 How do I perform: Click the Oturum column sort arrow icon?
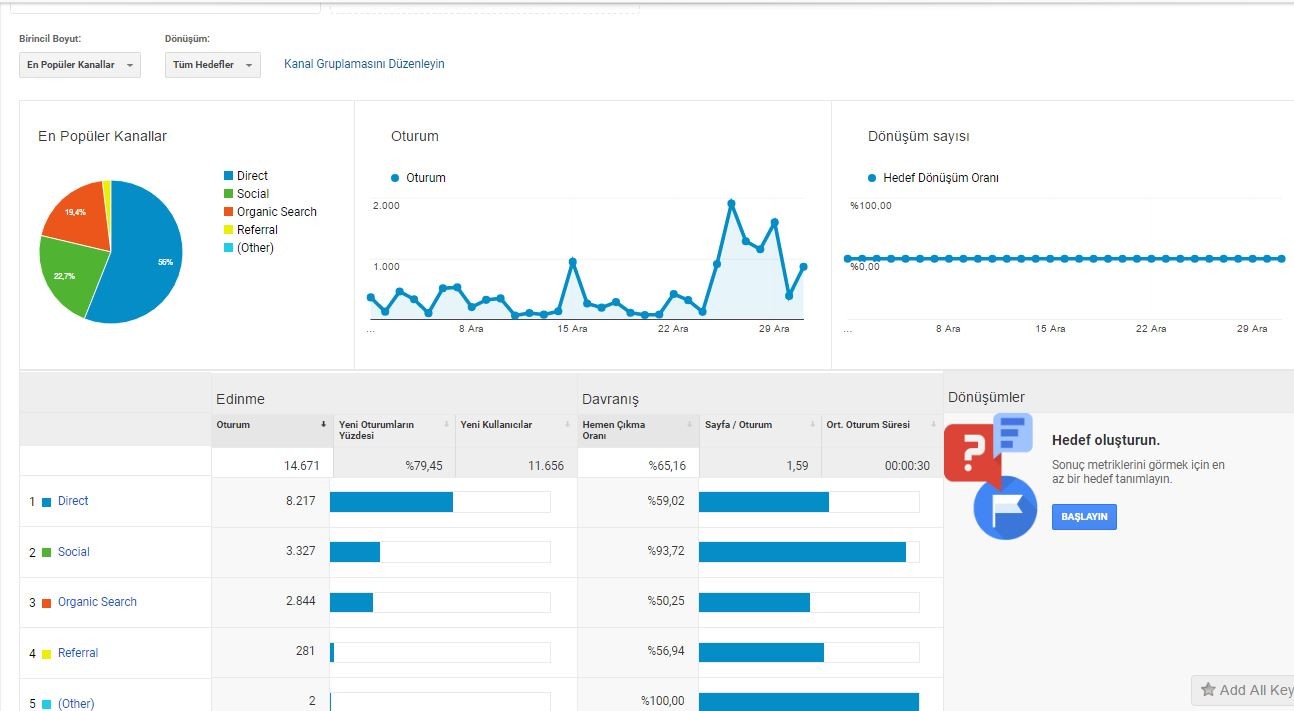(323, 425)
